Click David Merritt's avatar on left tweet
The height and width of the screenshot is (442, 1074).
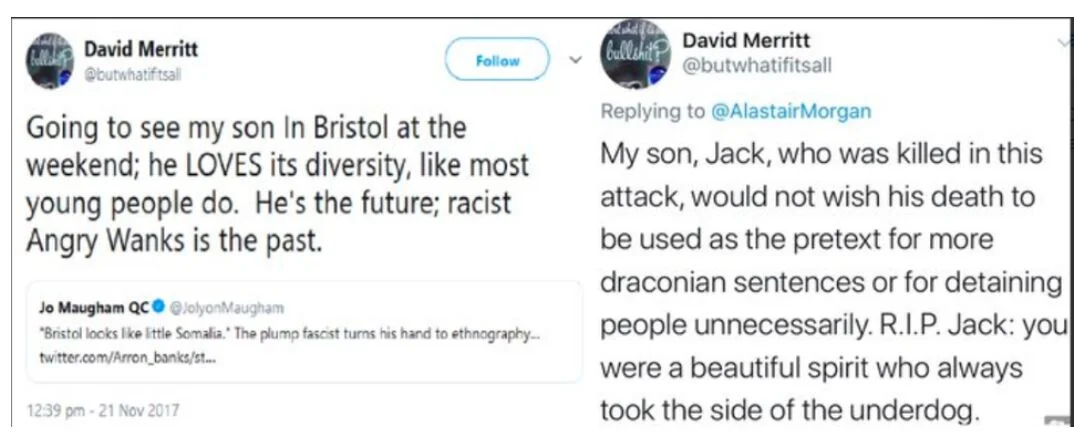(50, 61)
